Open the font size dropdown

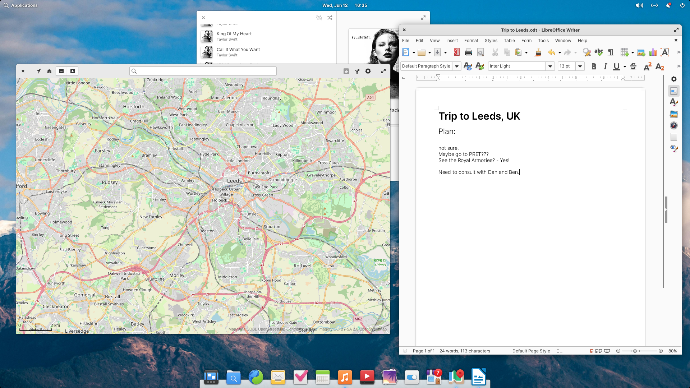click(x=580, y=66)
